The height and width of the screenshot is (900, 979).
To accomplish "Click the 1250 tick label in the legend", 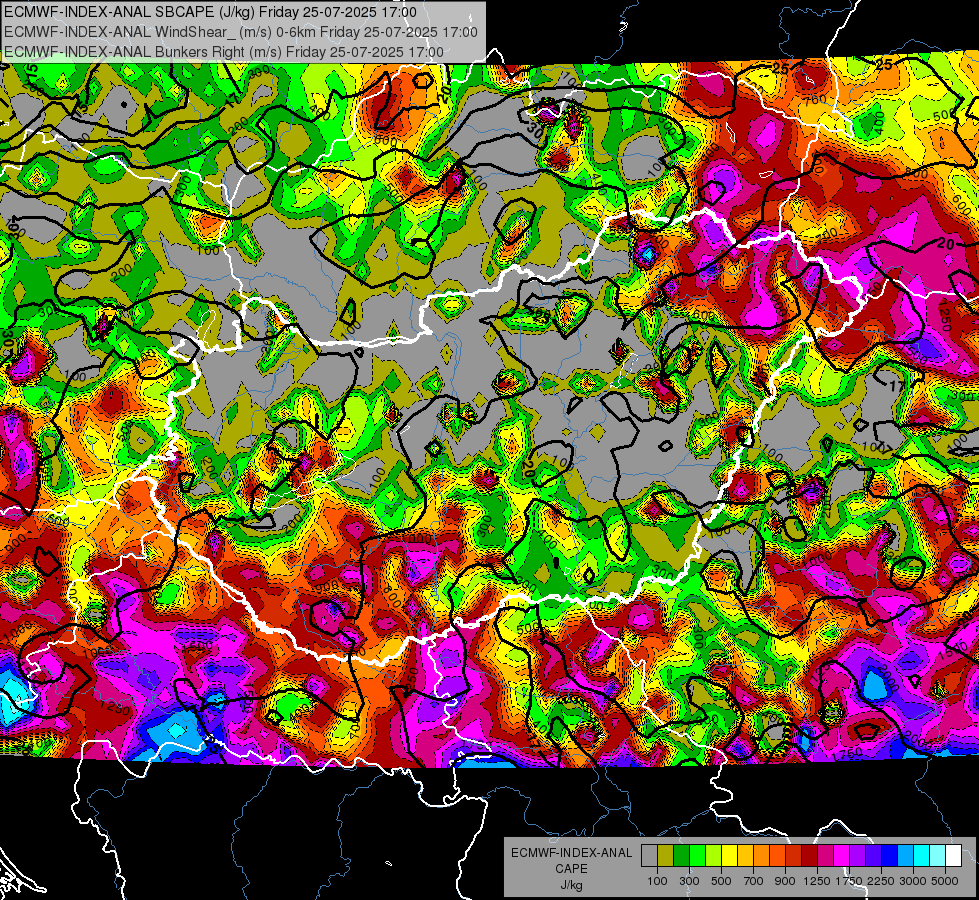I will (x=817, y=881).
